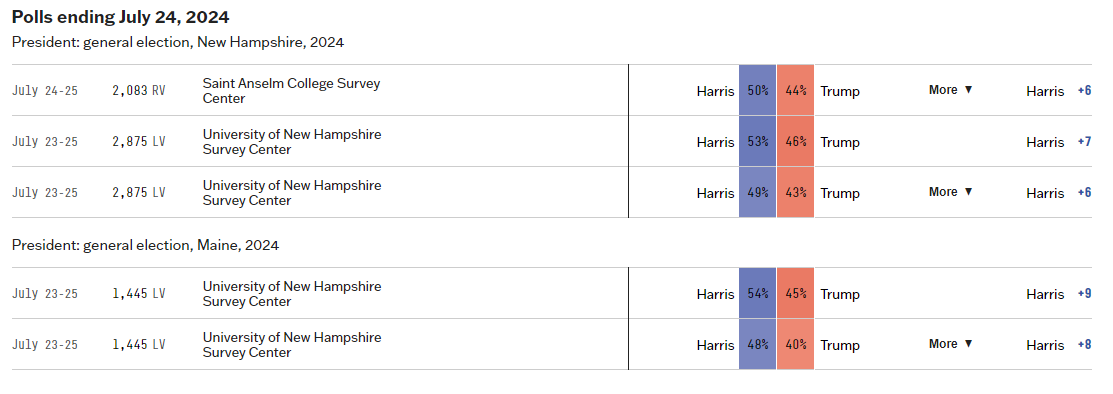Image resolution: width=1113 pixels, height=394 pixels.
Task: Select the blue Harris 50% bar
Action: tap(757, 90)
